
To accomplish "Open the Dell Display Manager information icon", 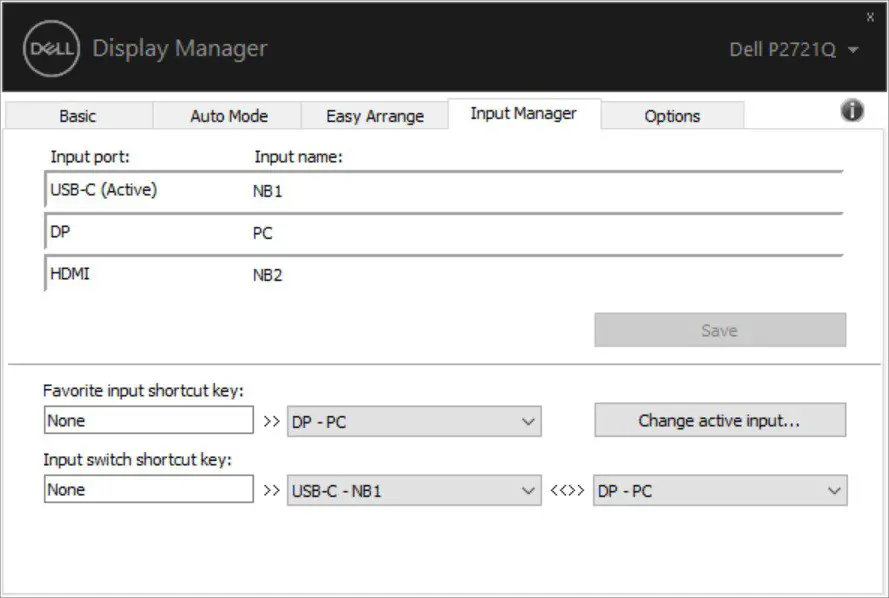I will click(x=852, y=110).
